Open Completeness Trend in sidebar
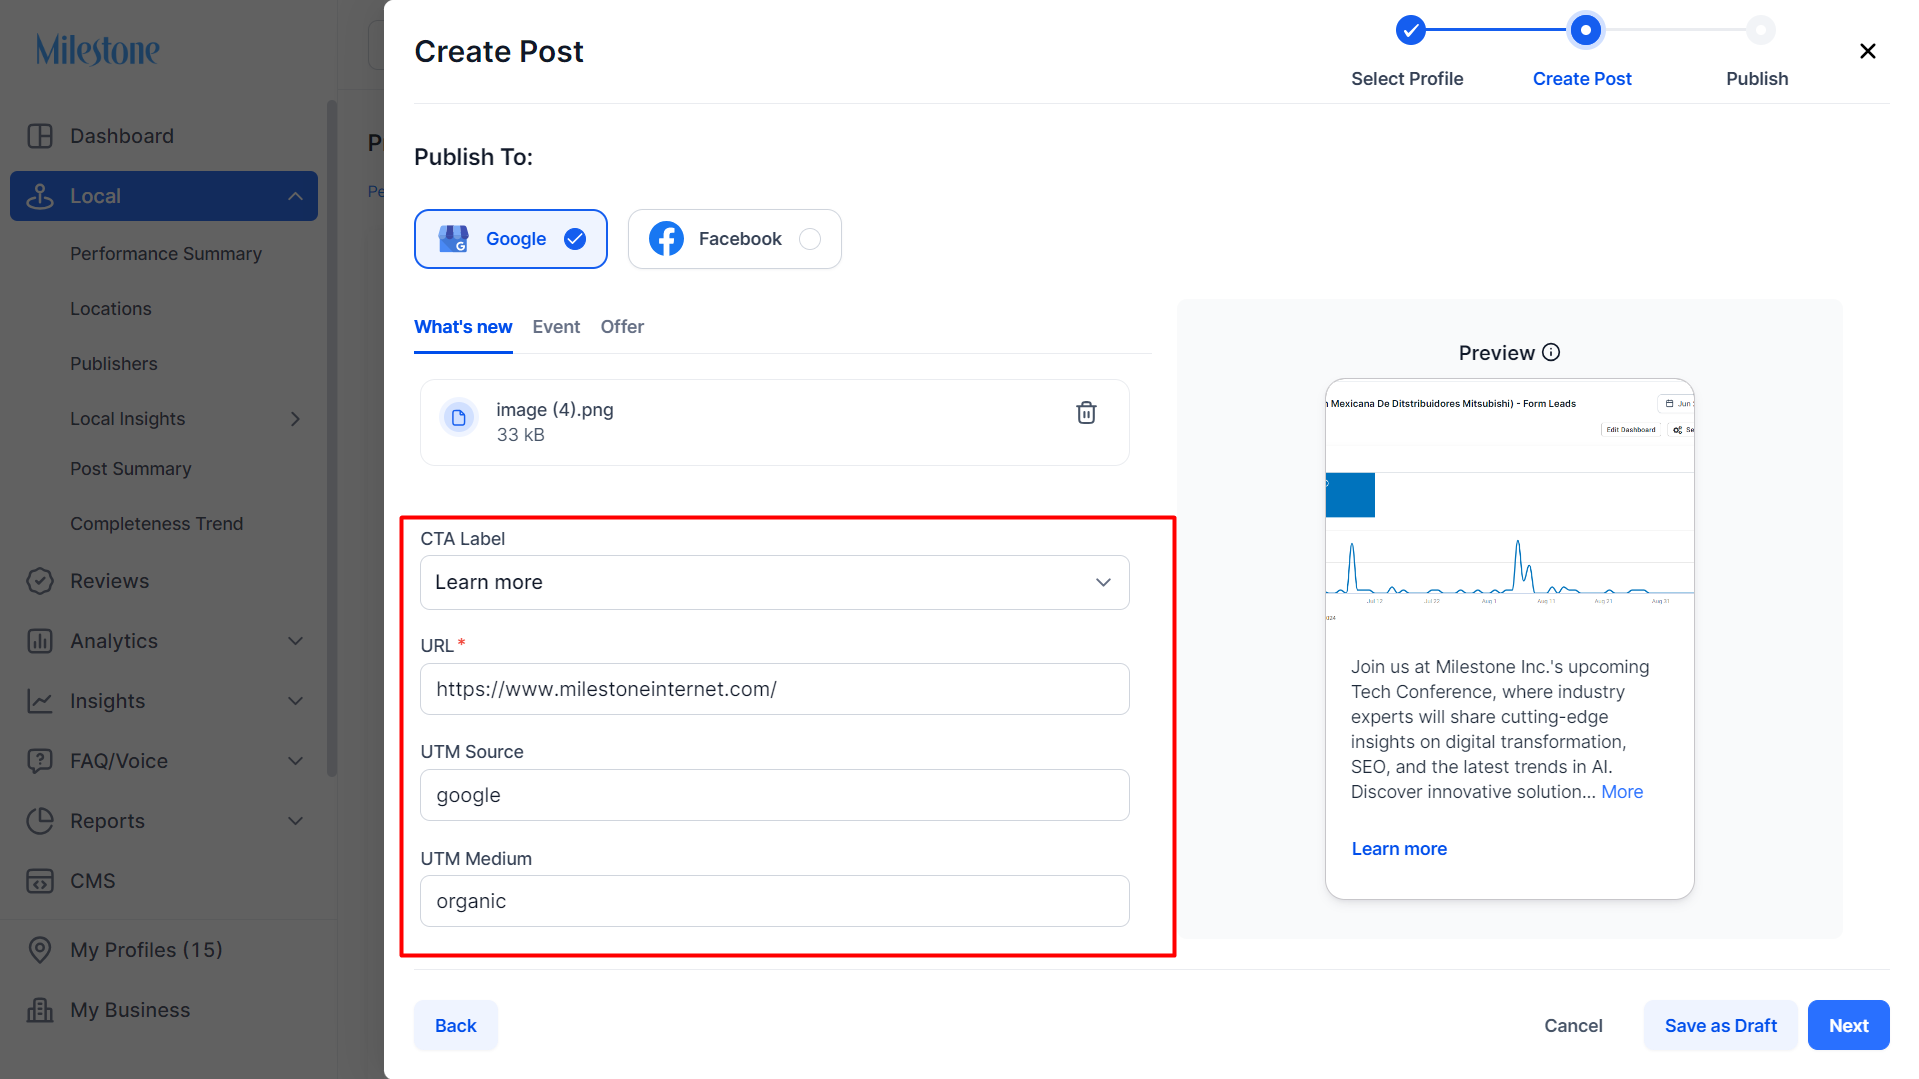 (x=157, y=524)
